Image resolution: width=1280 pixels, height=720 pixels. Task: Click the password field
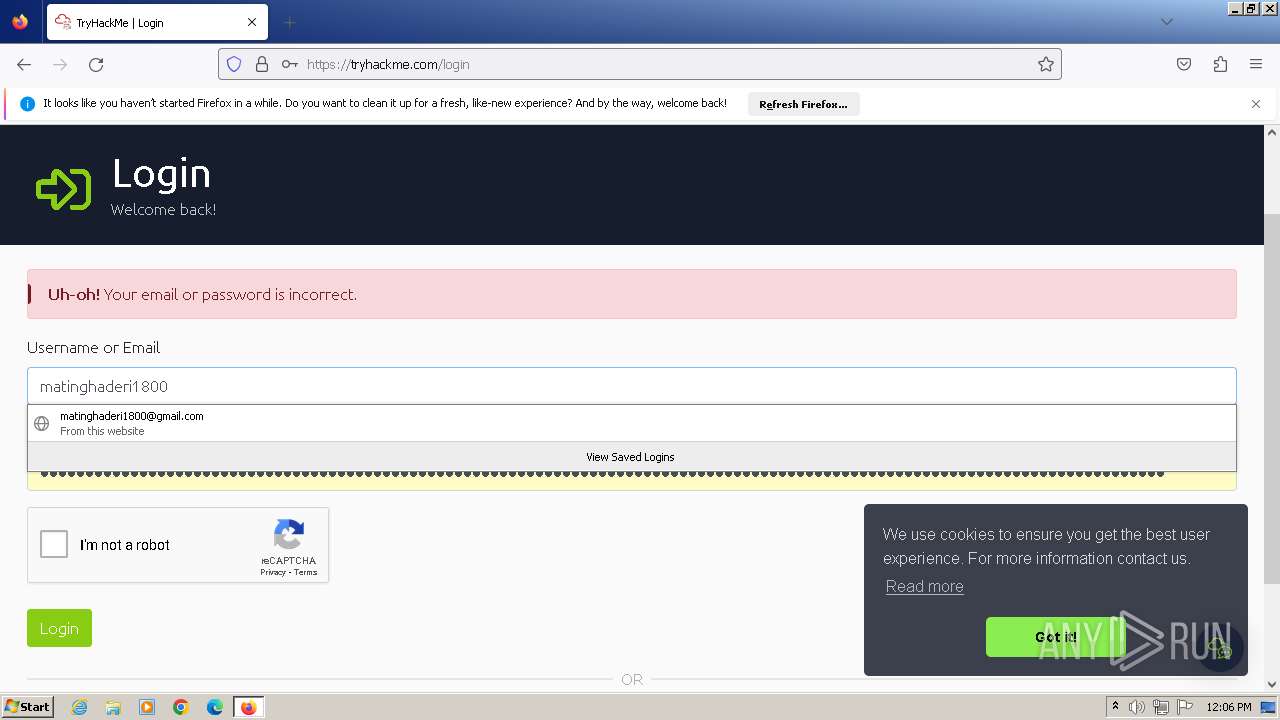pyautogui.click(x=632, y=480)
